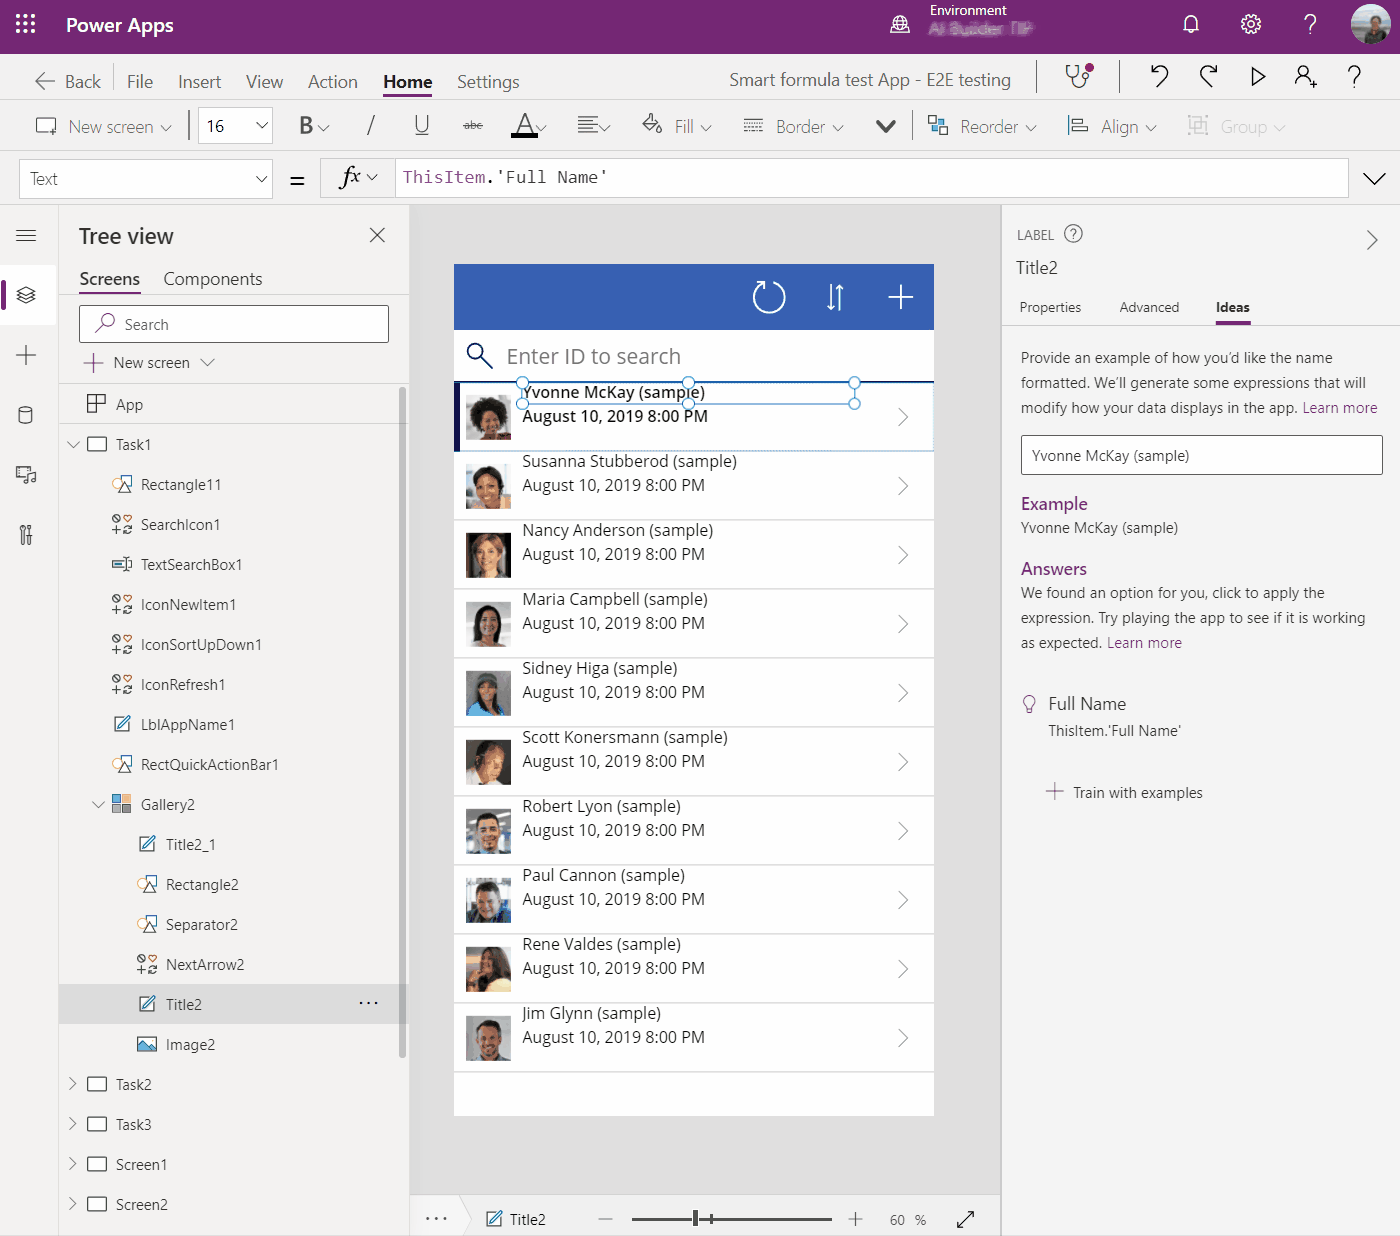Click the sort up-down icon in app
The height and width of the screenshot is (1236, 1400).
pyautogui.click(x=835, y=297)
